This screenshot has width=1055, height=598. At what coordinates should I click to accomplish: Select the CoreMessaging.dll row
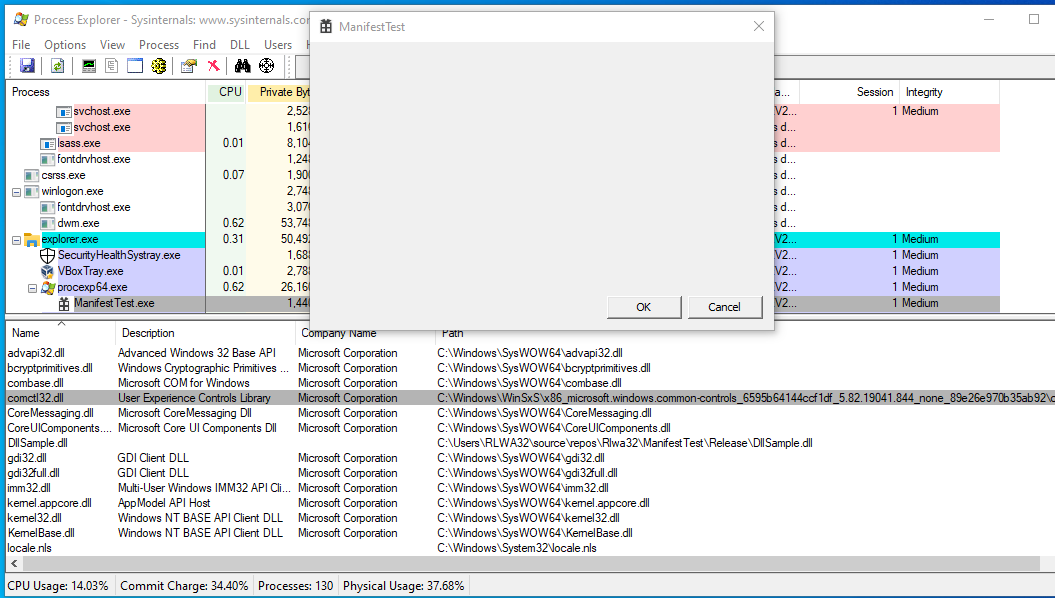pos(530,413)
